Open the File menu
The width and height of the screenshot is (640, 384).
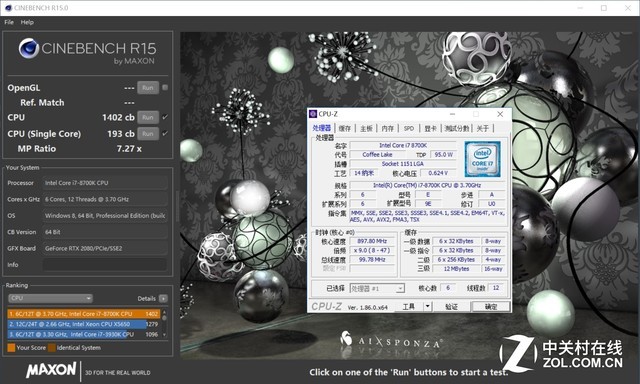point(9,22)
